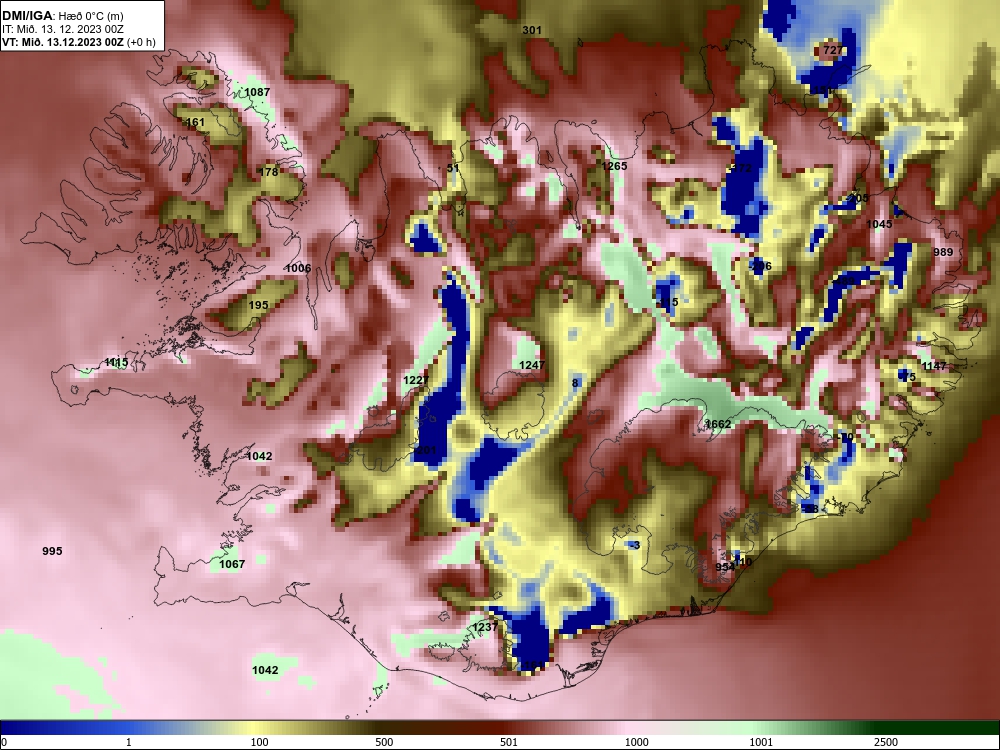
Task: Click the map value 161
Action: [x=195, y=122]
